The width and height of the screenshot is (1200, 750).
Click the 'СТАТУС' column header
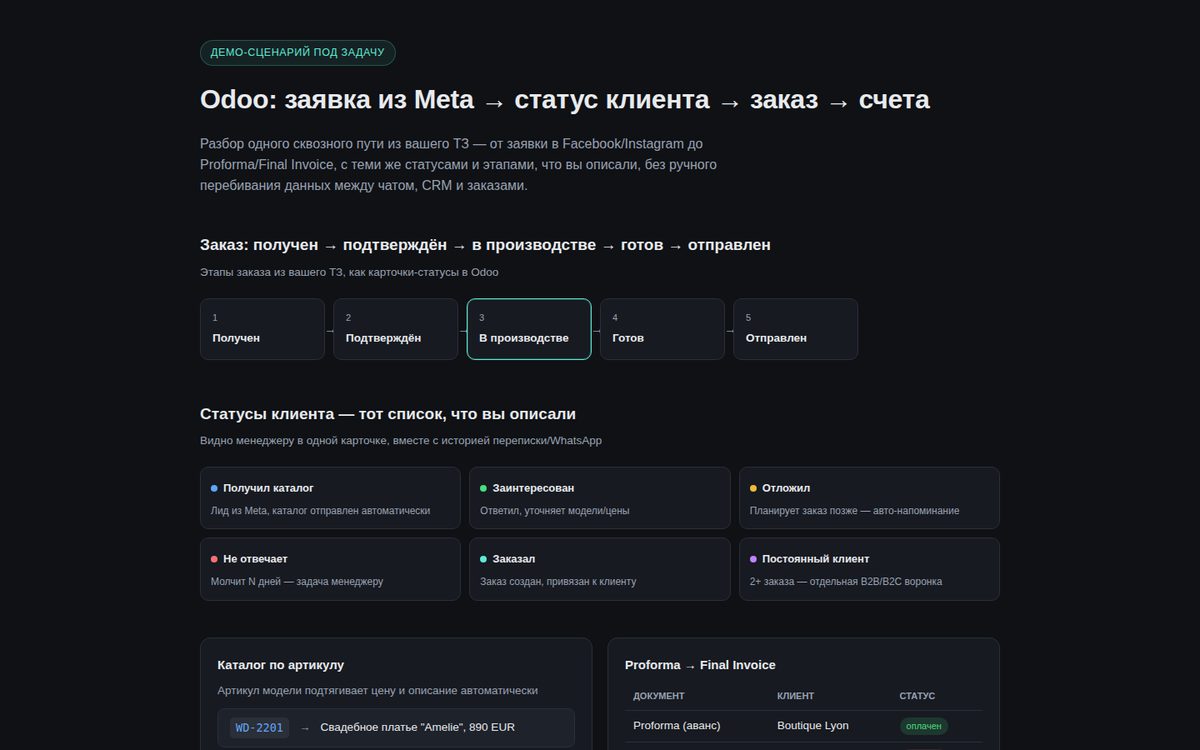click(x=917, y=696)
